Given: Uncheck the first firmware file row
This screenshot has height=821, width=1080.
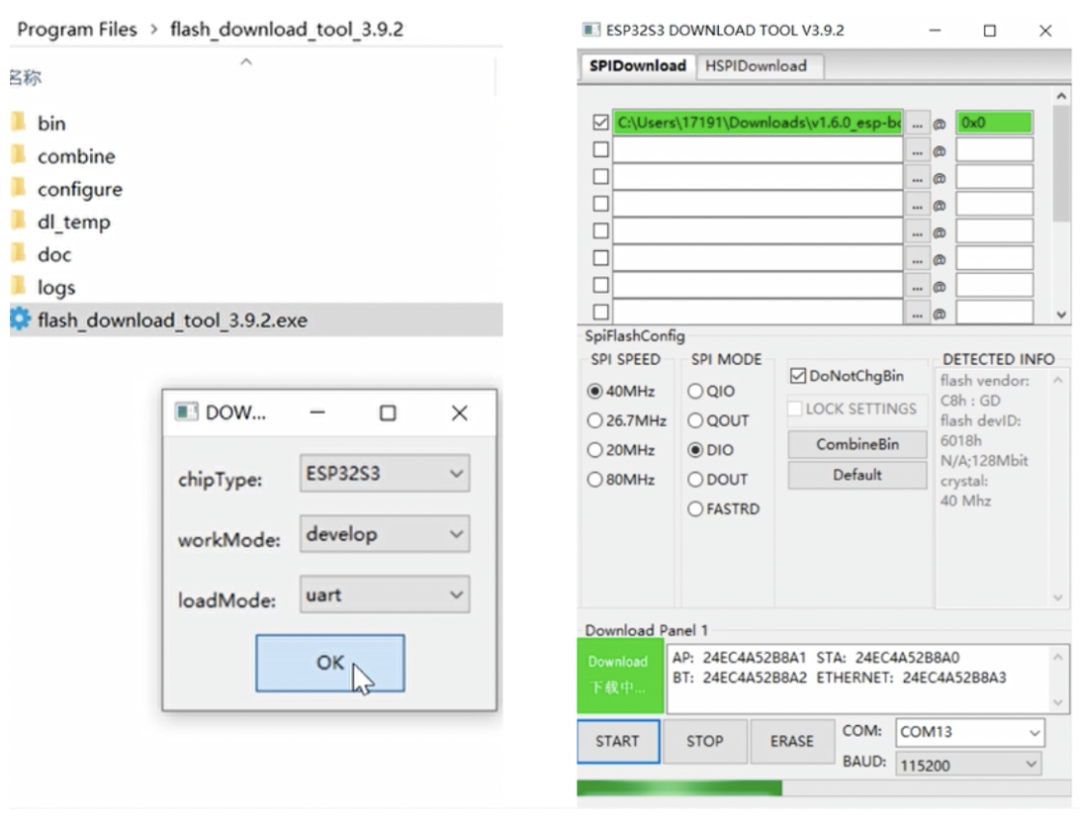Looking at the screenshot, I should (601, 122).
